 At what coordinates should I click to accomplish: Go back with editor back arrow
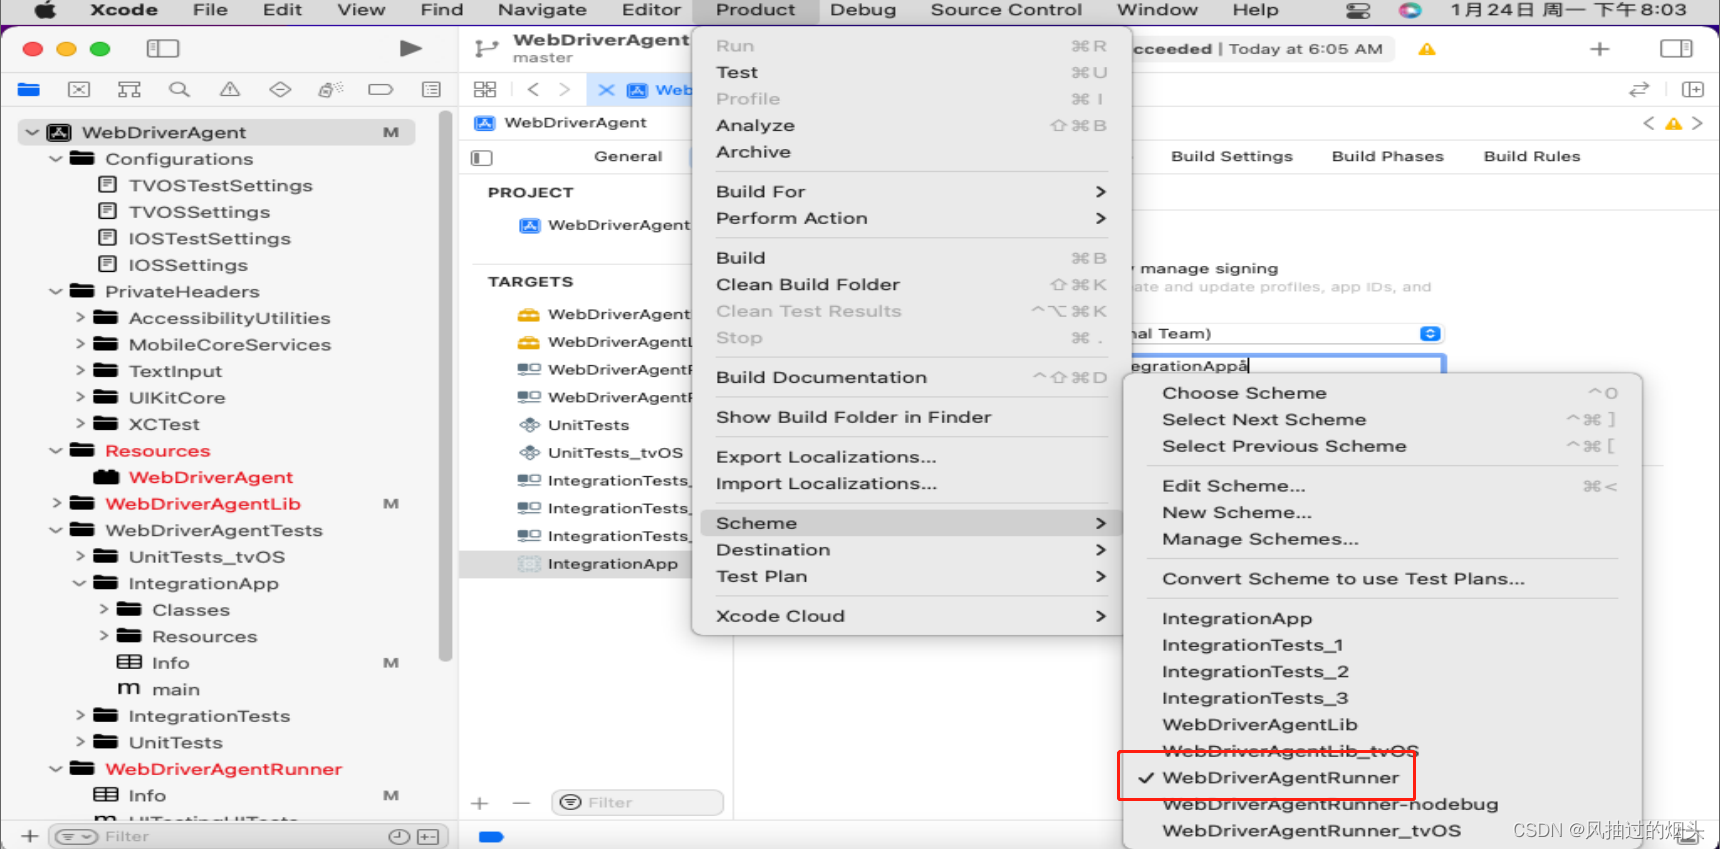pos(533,90)
